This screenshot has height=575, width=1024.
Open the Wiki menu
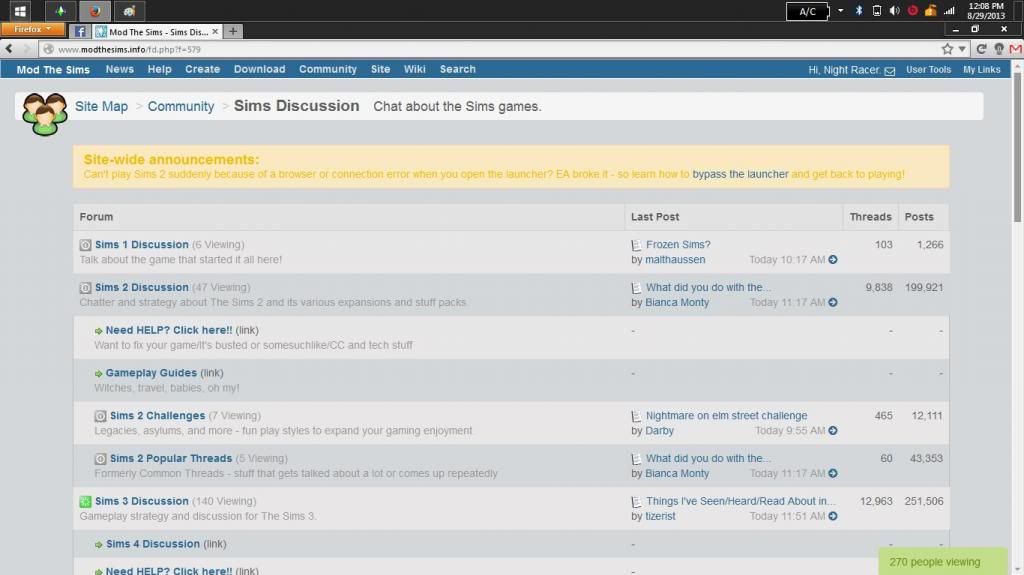[x=414, y=69]
